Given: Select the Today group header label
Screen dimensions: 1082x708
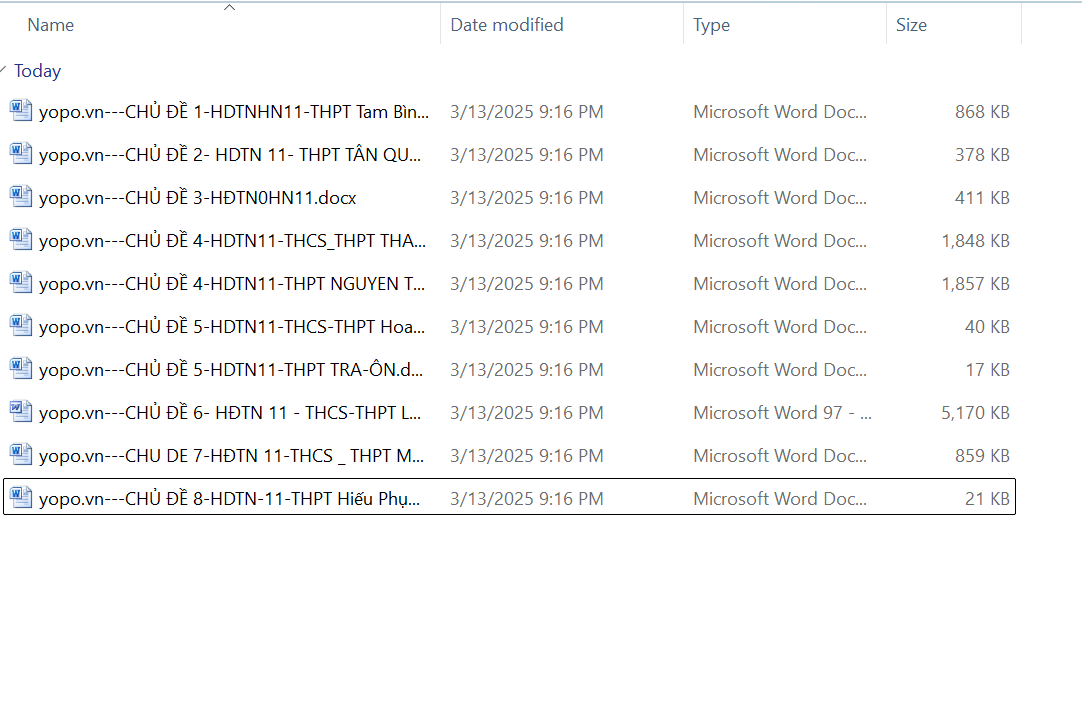Looking at the screenshot, I should [37, 71].
